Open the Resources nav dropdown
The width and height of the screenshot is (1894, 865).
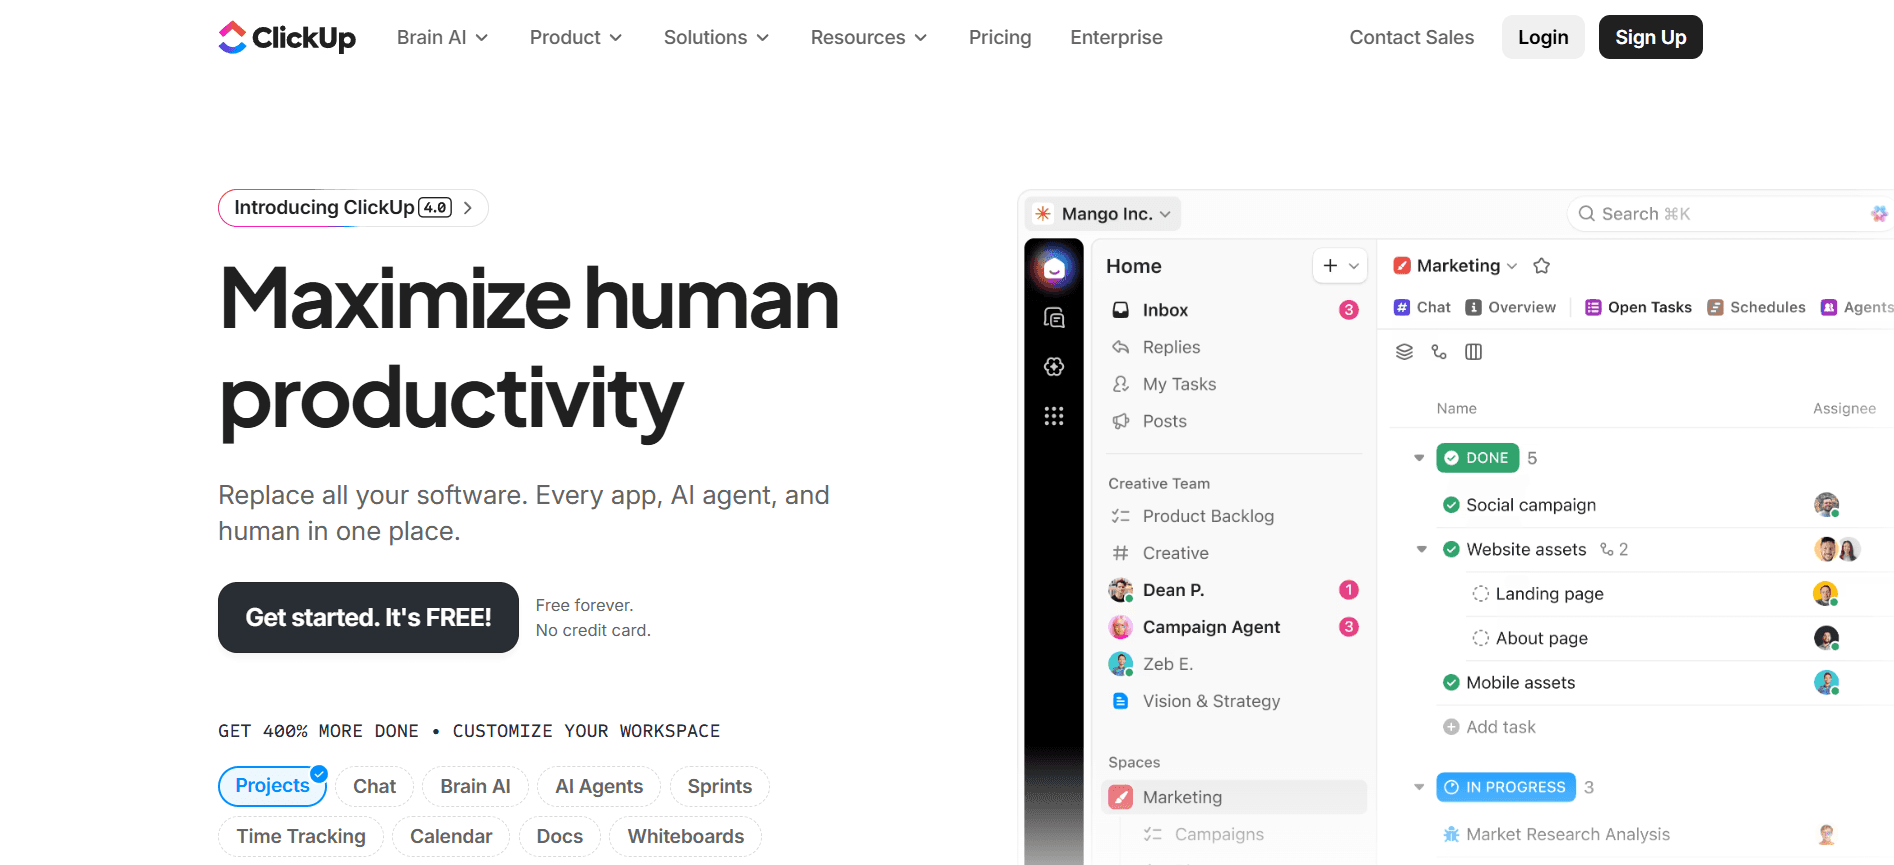(x=868, y=37)
